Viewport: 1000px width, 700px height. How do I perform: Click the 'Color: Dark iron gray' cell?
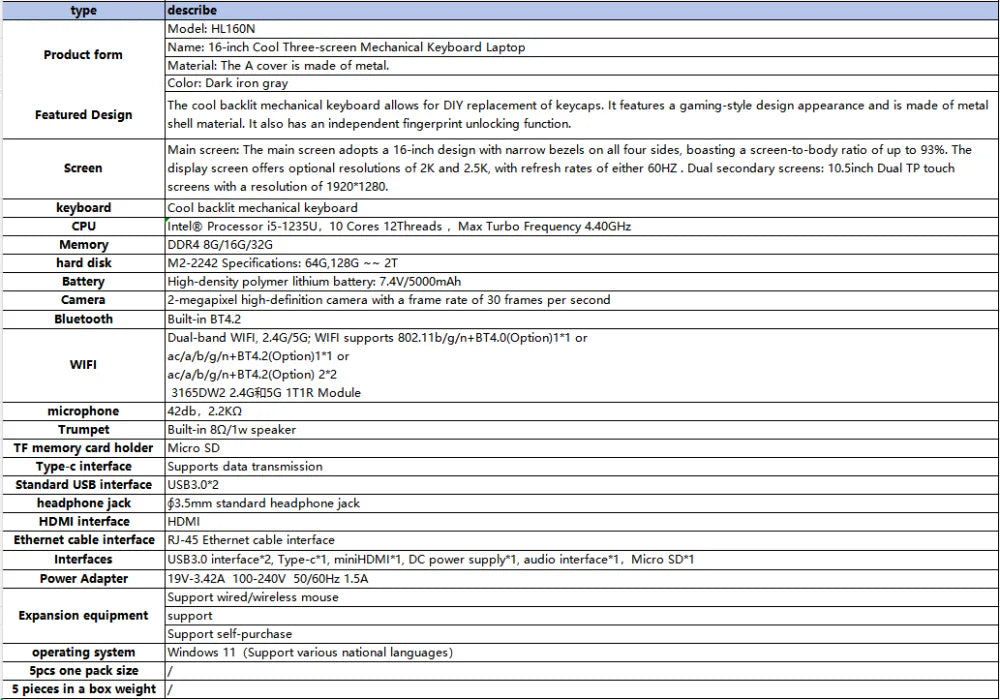tap(582, 84)
